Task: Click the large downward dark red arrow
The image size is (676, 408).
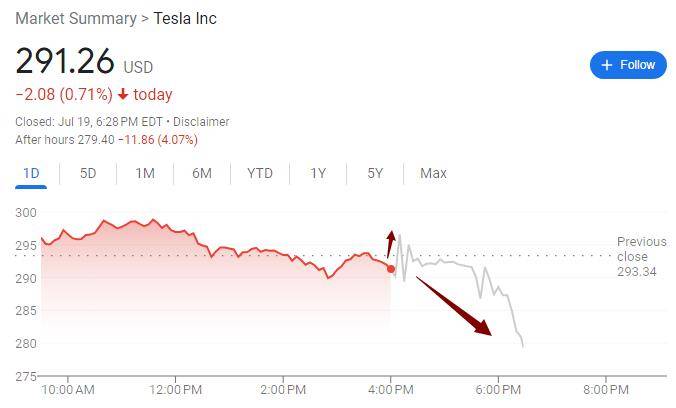Action: (x=454, y=306)
